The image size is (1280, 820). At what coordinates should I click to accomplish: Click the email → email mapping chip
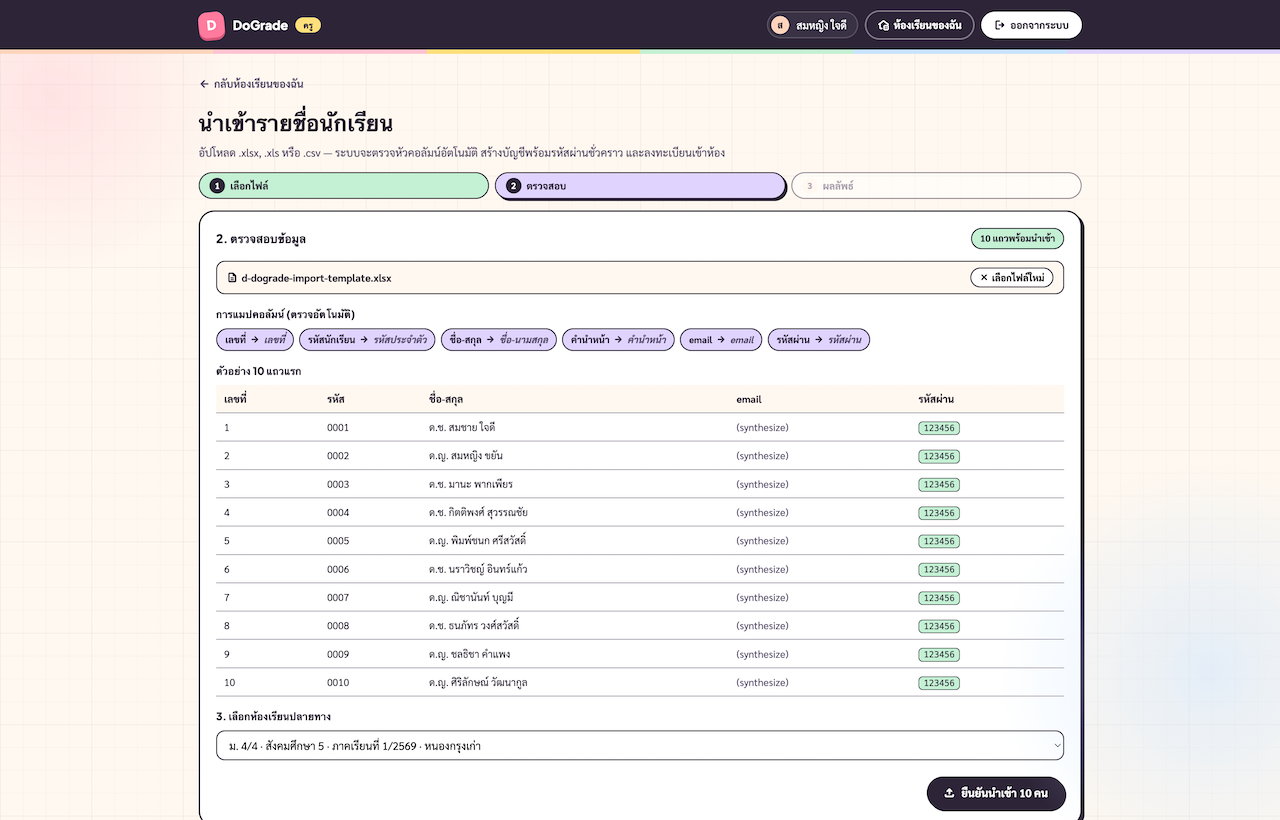pos(721,340)
